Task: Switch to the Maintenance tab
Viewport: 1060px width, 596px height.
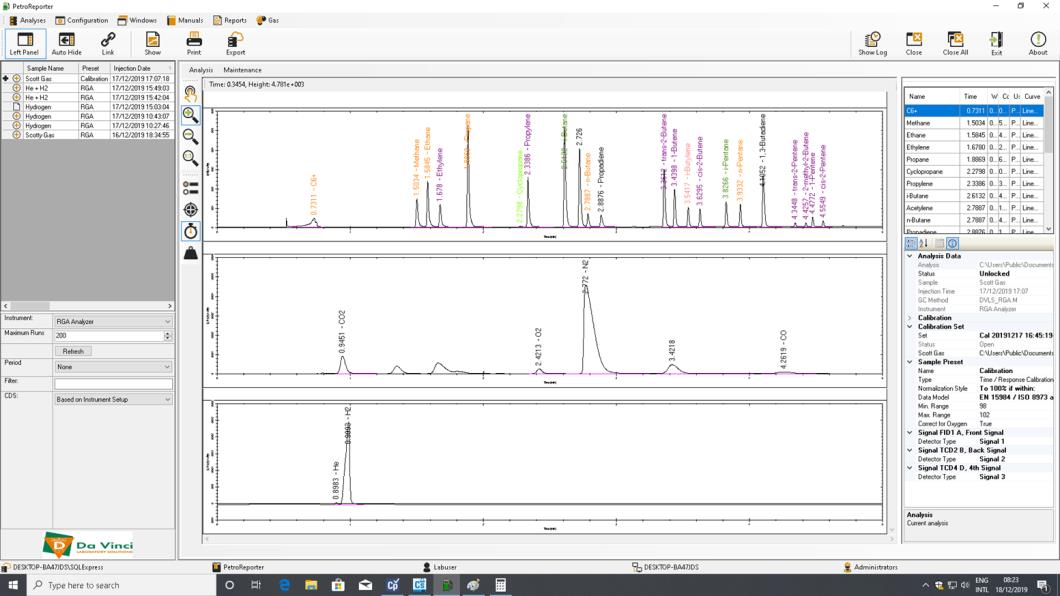Action: point(241,70)
